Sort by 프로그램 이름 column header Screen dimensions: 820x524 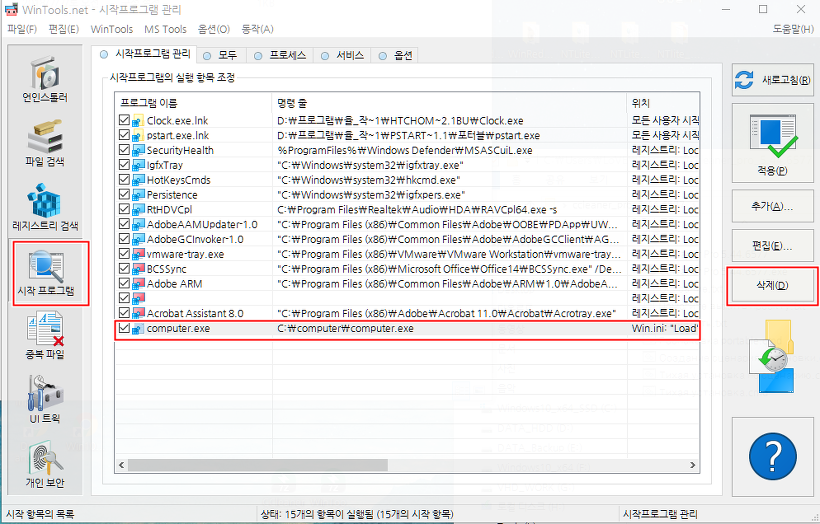coord(193,103)
